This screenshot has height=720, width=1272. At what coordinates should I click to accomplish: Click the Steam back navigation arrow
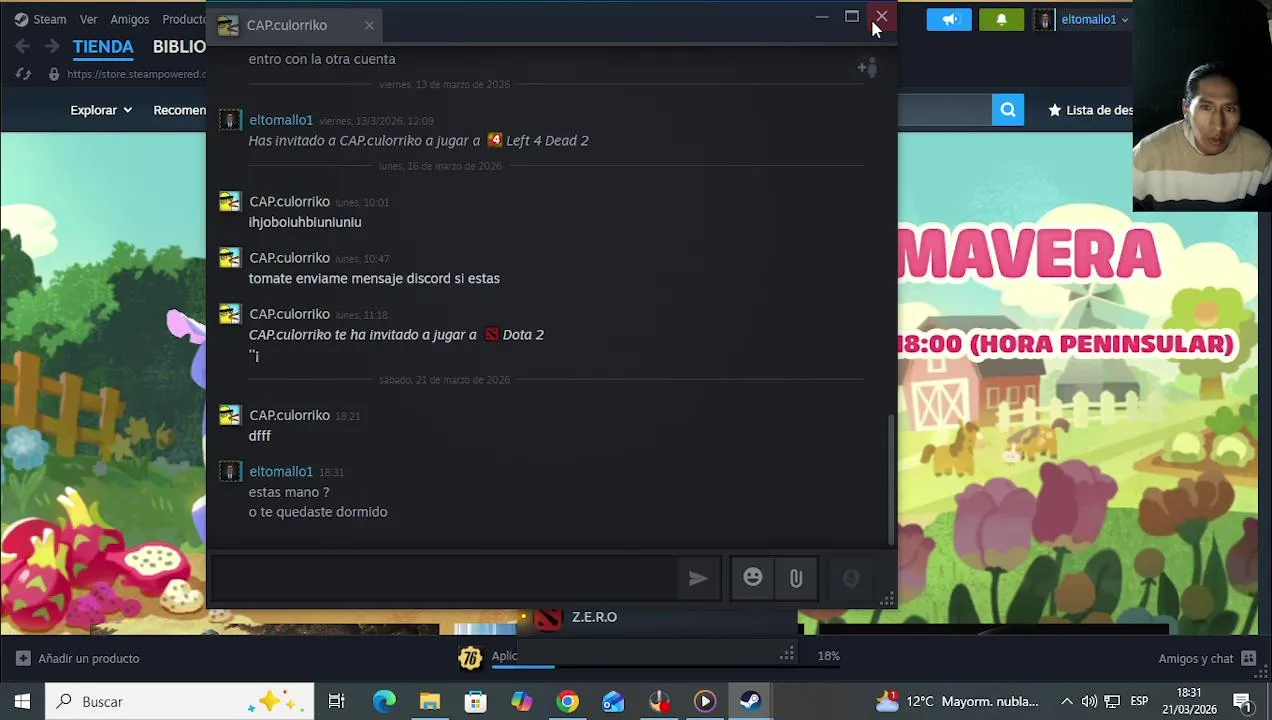click(22, 46)
